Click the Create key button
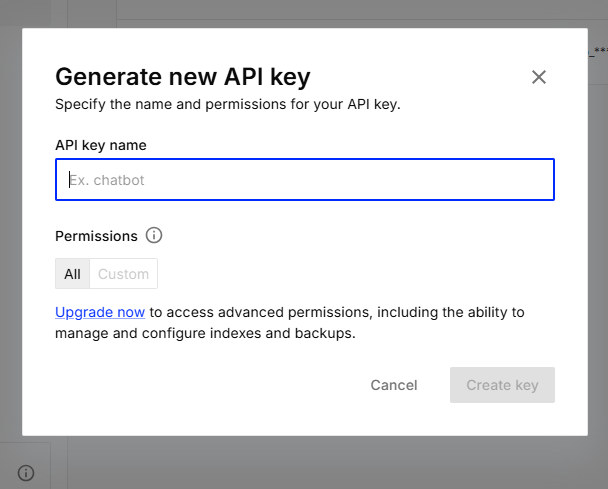The image size is (608, 489). 502,385
